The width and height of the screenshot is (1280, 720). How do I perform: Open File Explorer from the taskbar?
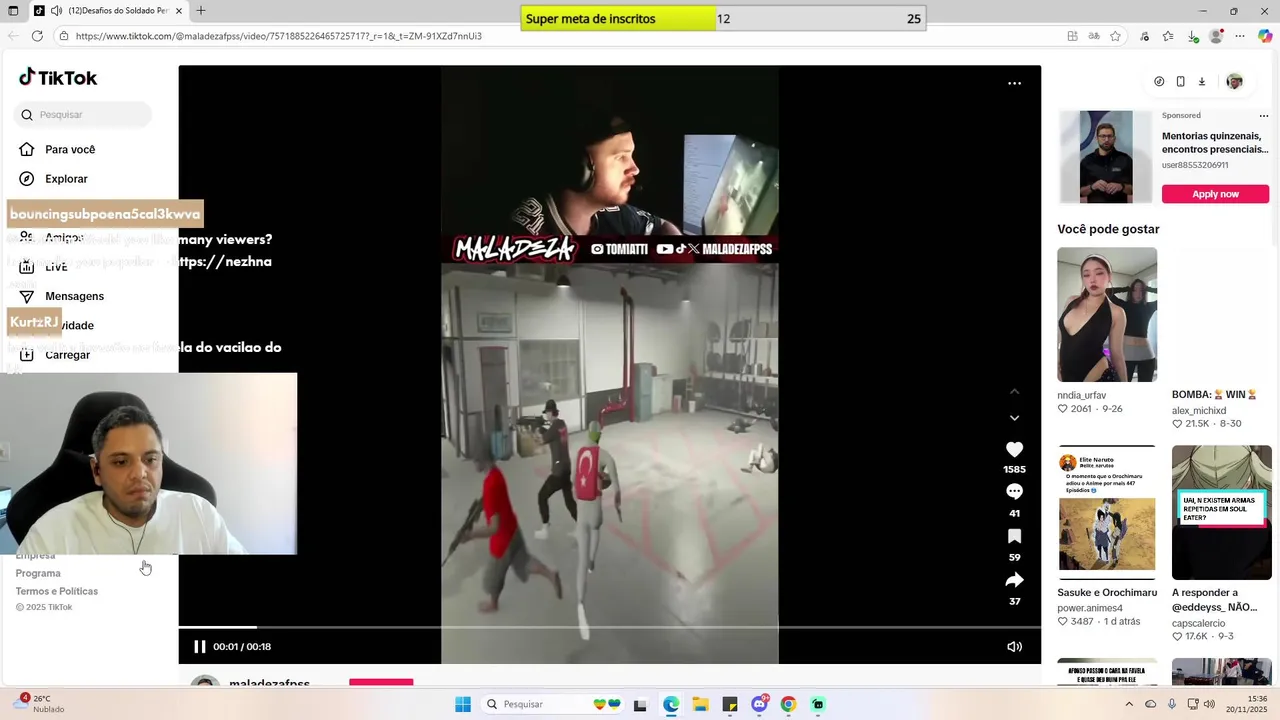coord(700,704)
